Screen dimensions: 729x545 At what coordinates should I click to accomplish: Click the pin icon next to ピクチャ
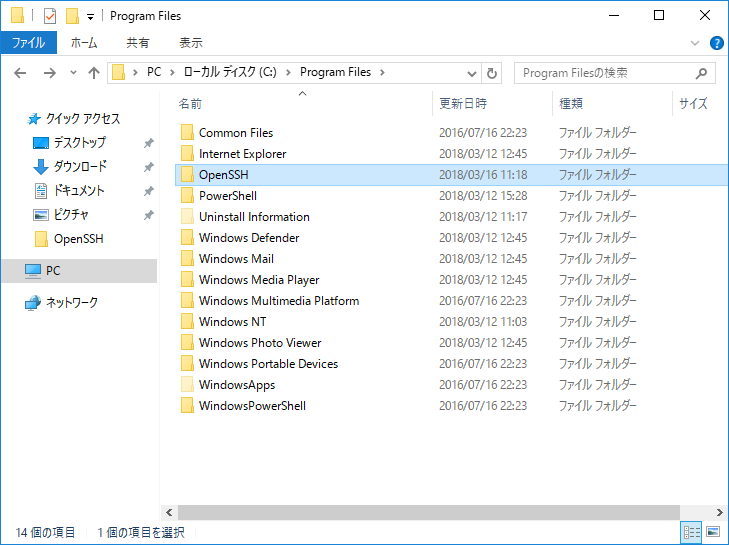pos(149,215)
